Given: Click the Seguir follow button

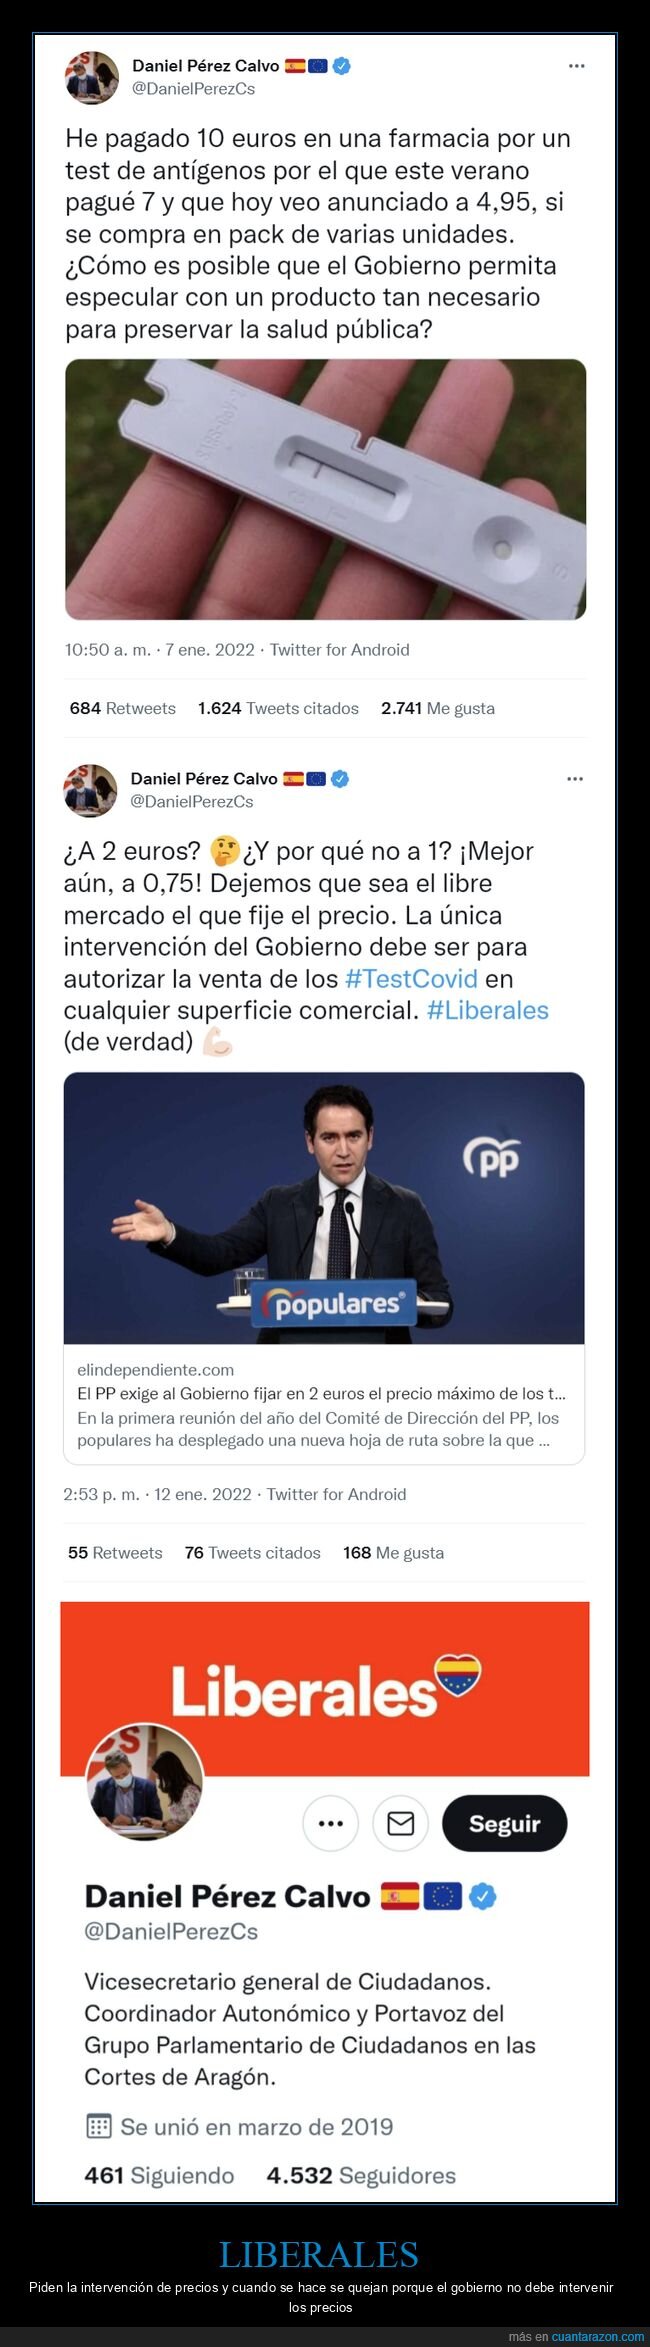Looking at the screenshot, I should 504,1823.
